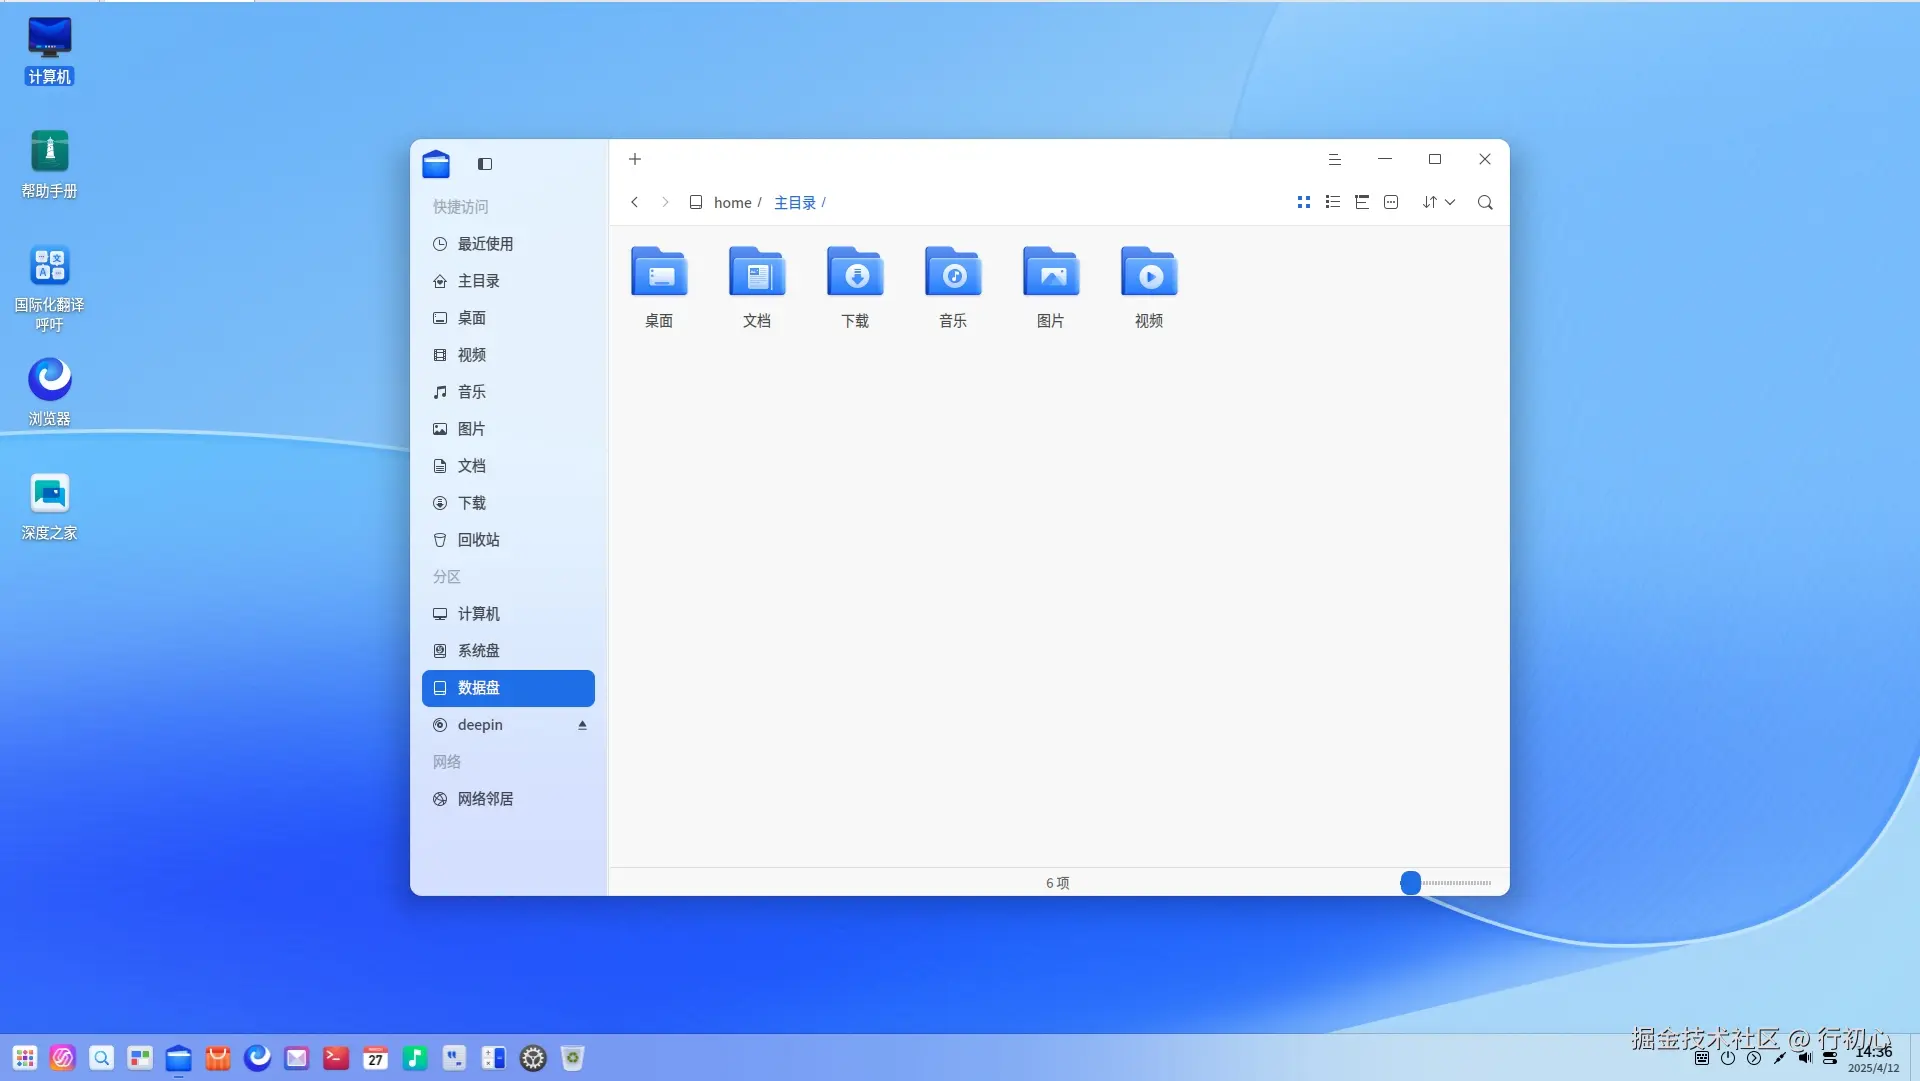
Task: Navigate back with left arrow
Action: (x=634, y=202)
